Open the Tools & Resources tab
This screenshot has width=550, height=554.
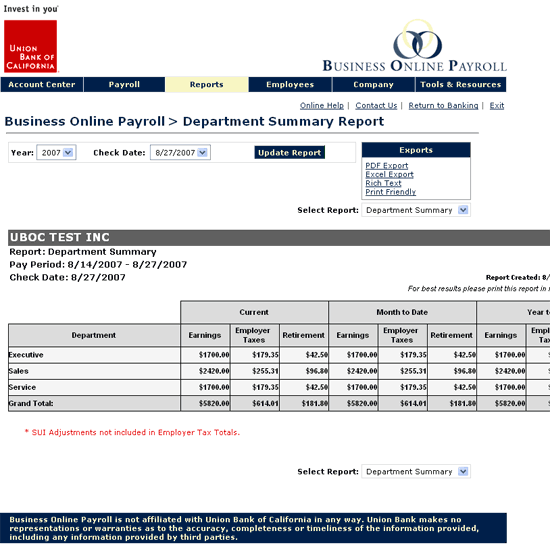[461, 84]
